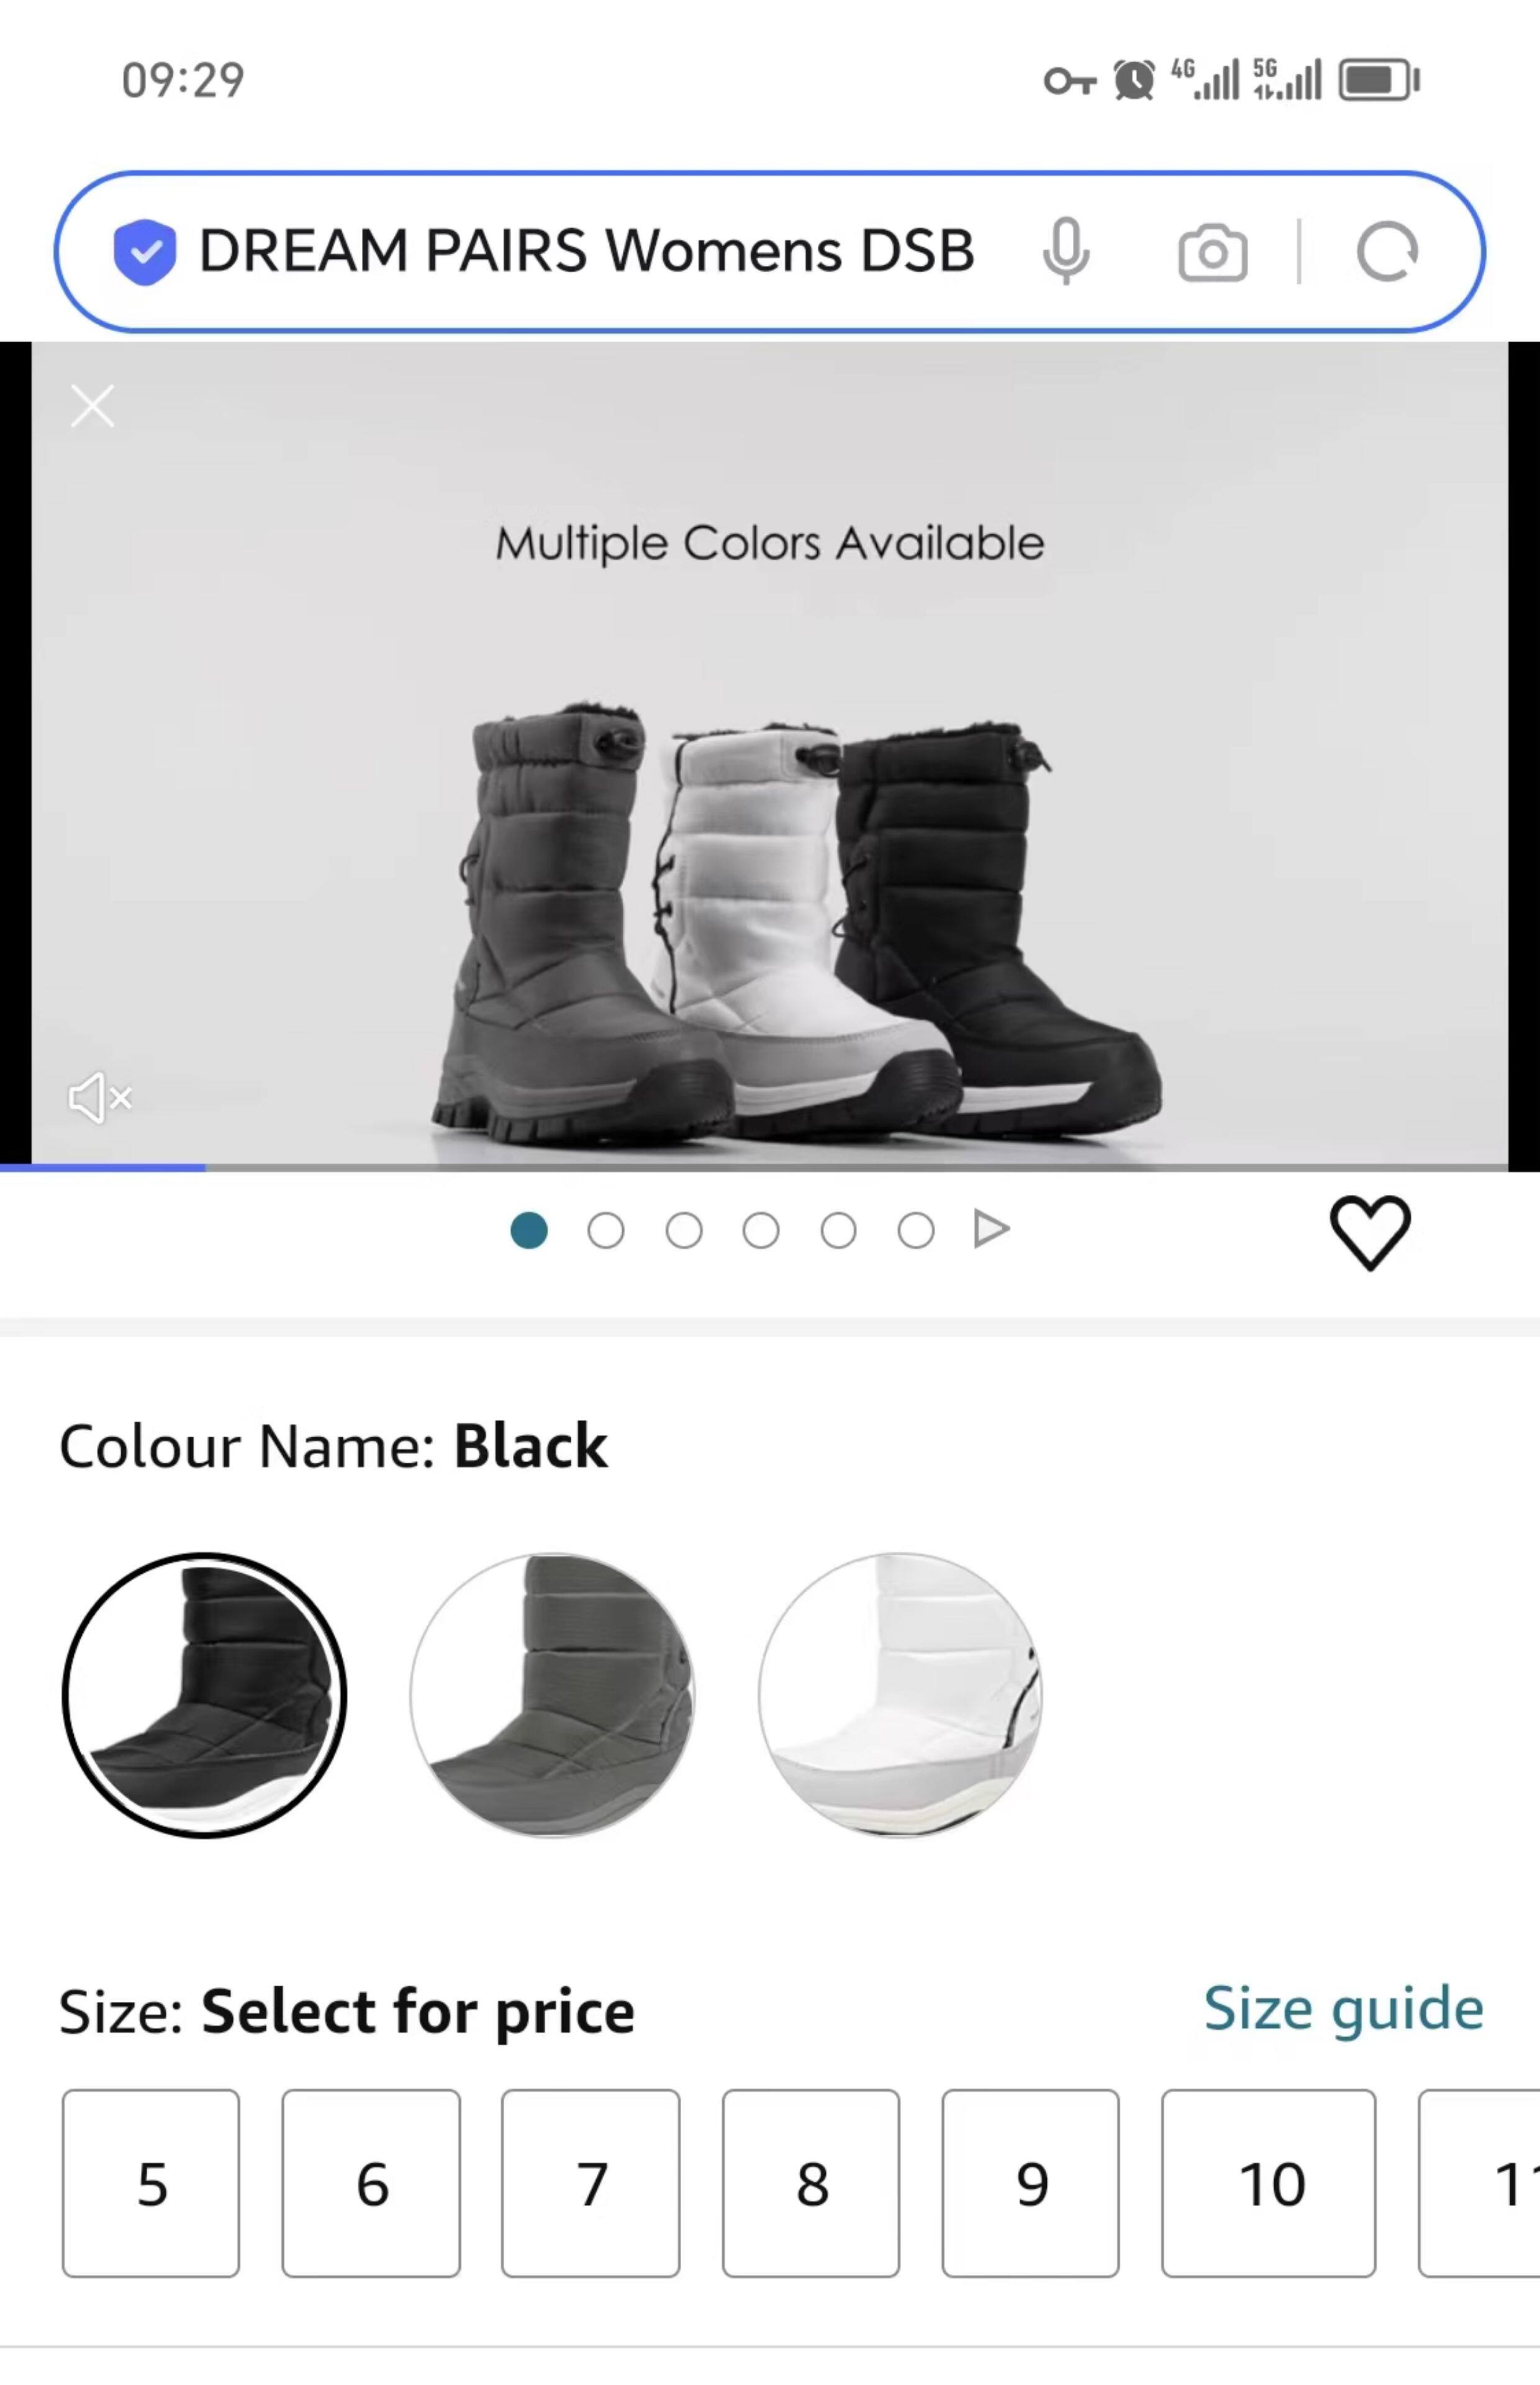The height and width of the screenshot is (2385, 1540).
Task: Choose the white boot colour swatch
Action: click(x=900, y=1695)
